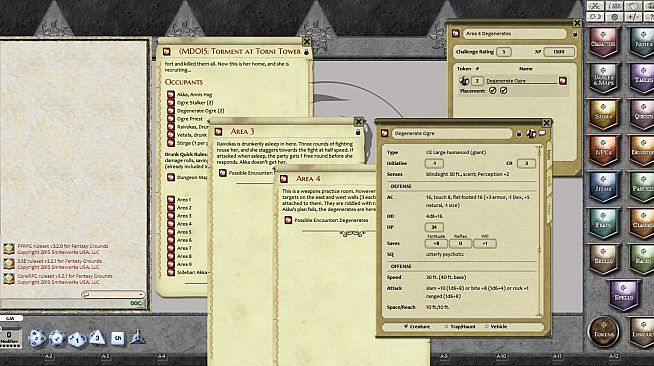Open the Feats sidebar banner
This screenshot has width=654, height=366.
pyautogui.click(x=603, y=223)
